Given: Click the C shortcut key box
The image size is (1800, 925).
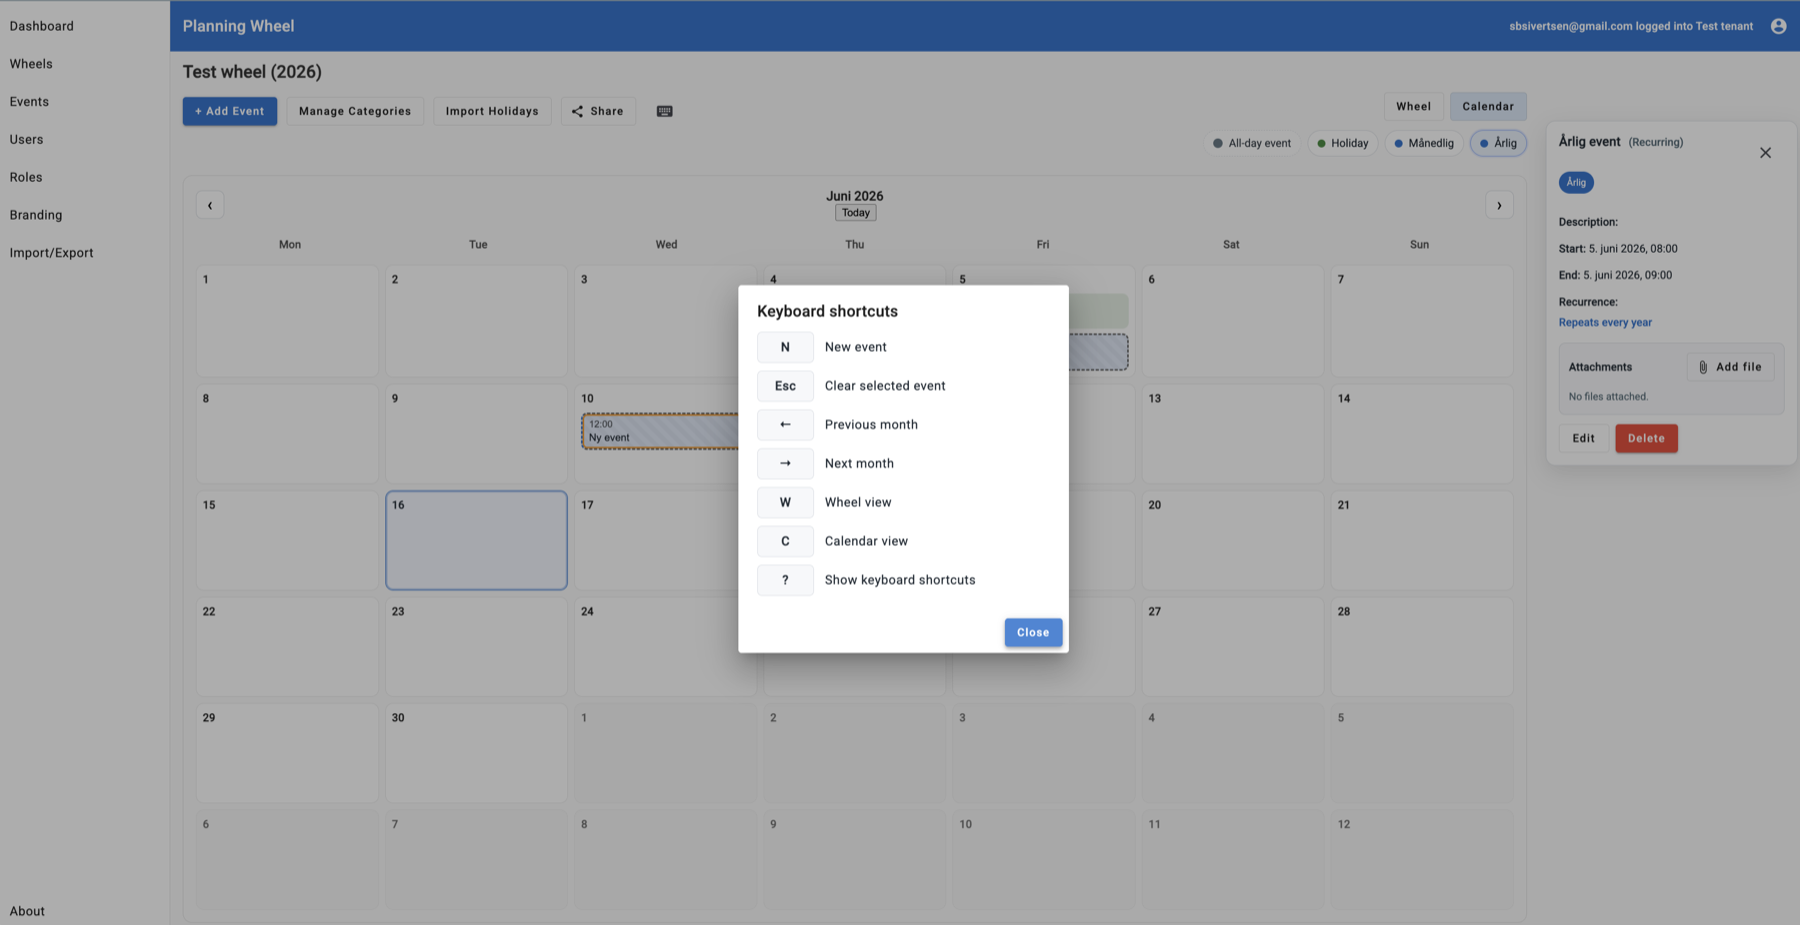Looking at the screenshot, I should coord(785,541).
